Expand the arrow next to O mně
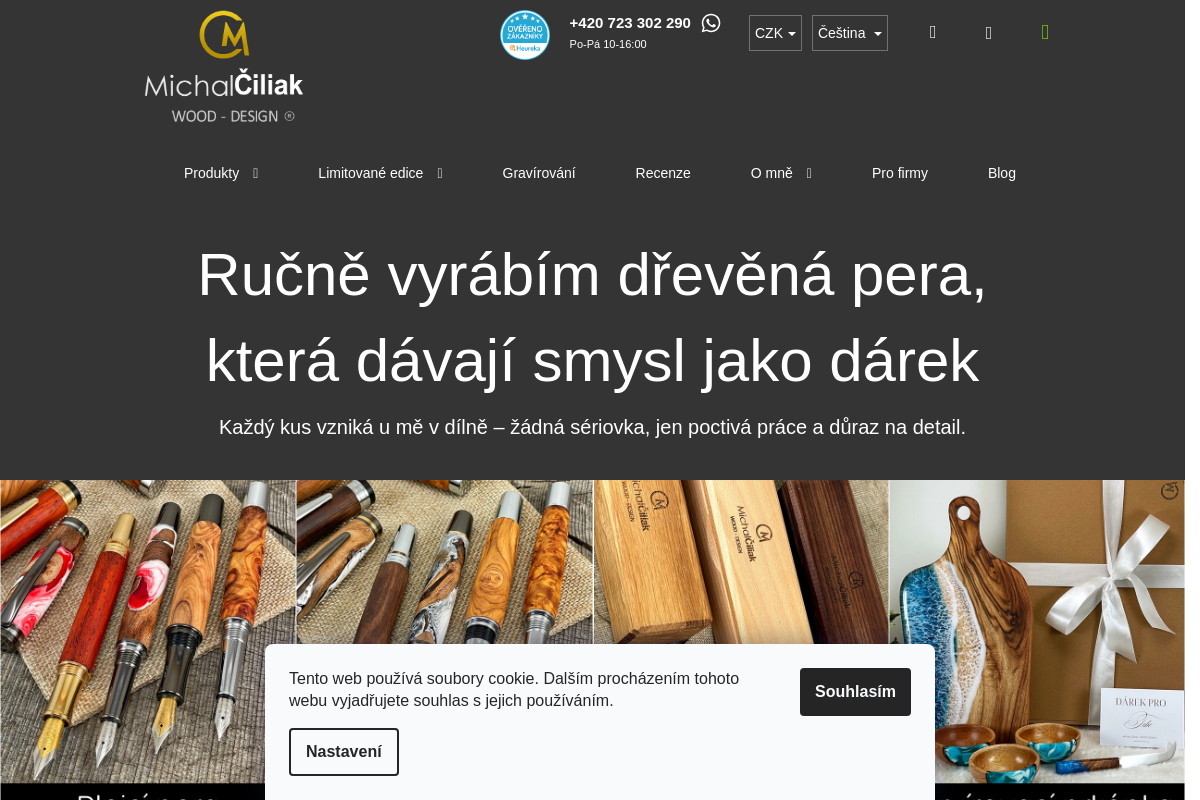 tap(809, 173)
